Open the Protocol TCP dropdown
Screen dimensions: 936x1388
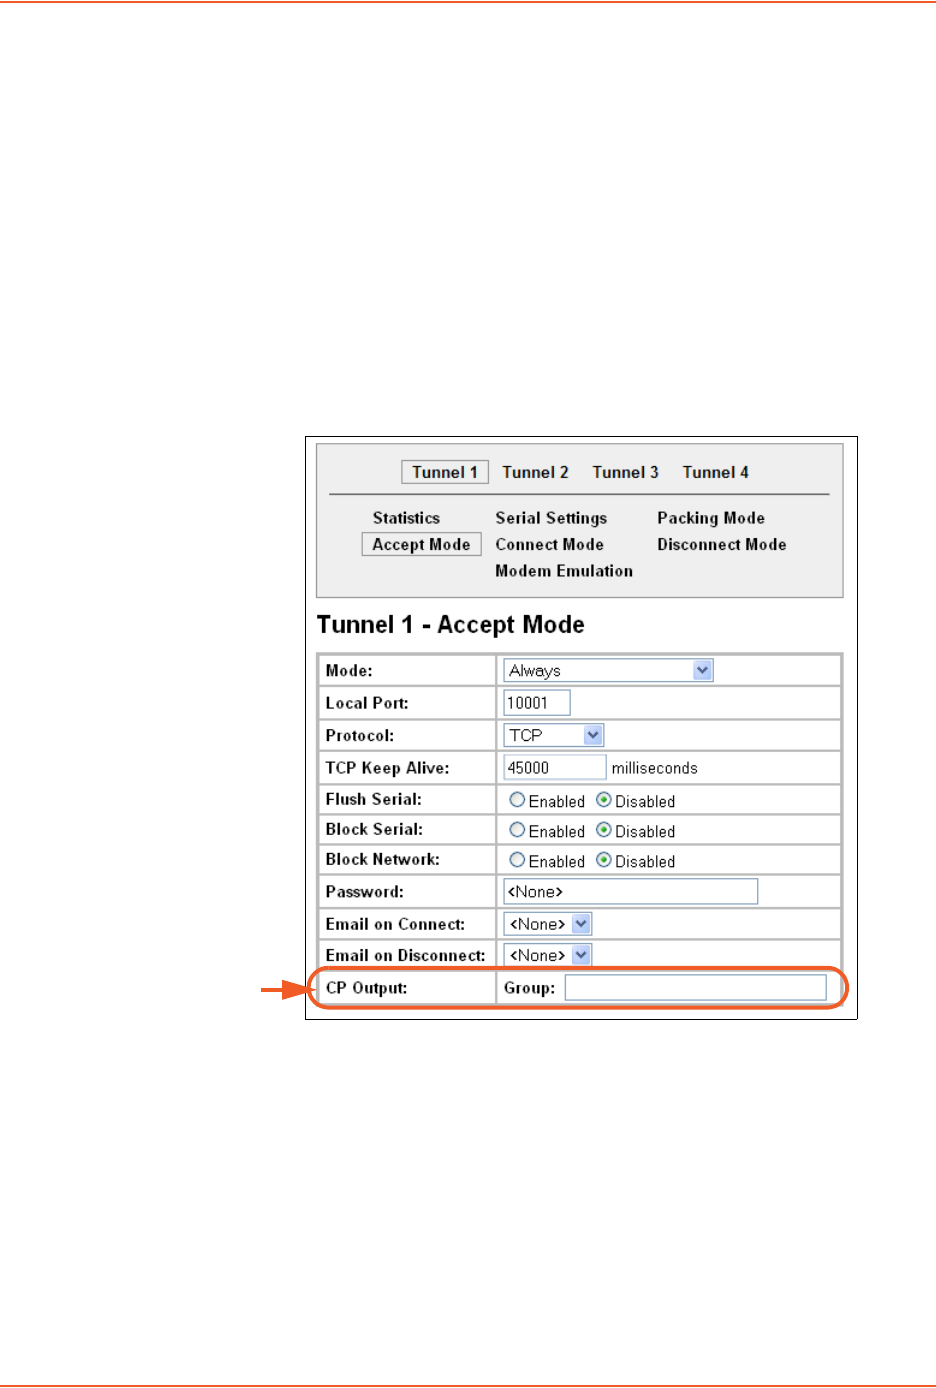click(553, 735)
